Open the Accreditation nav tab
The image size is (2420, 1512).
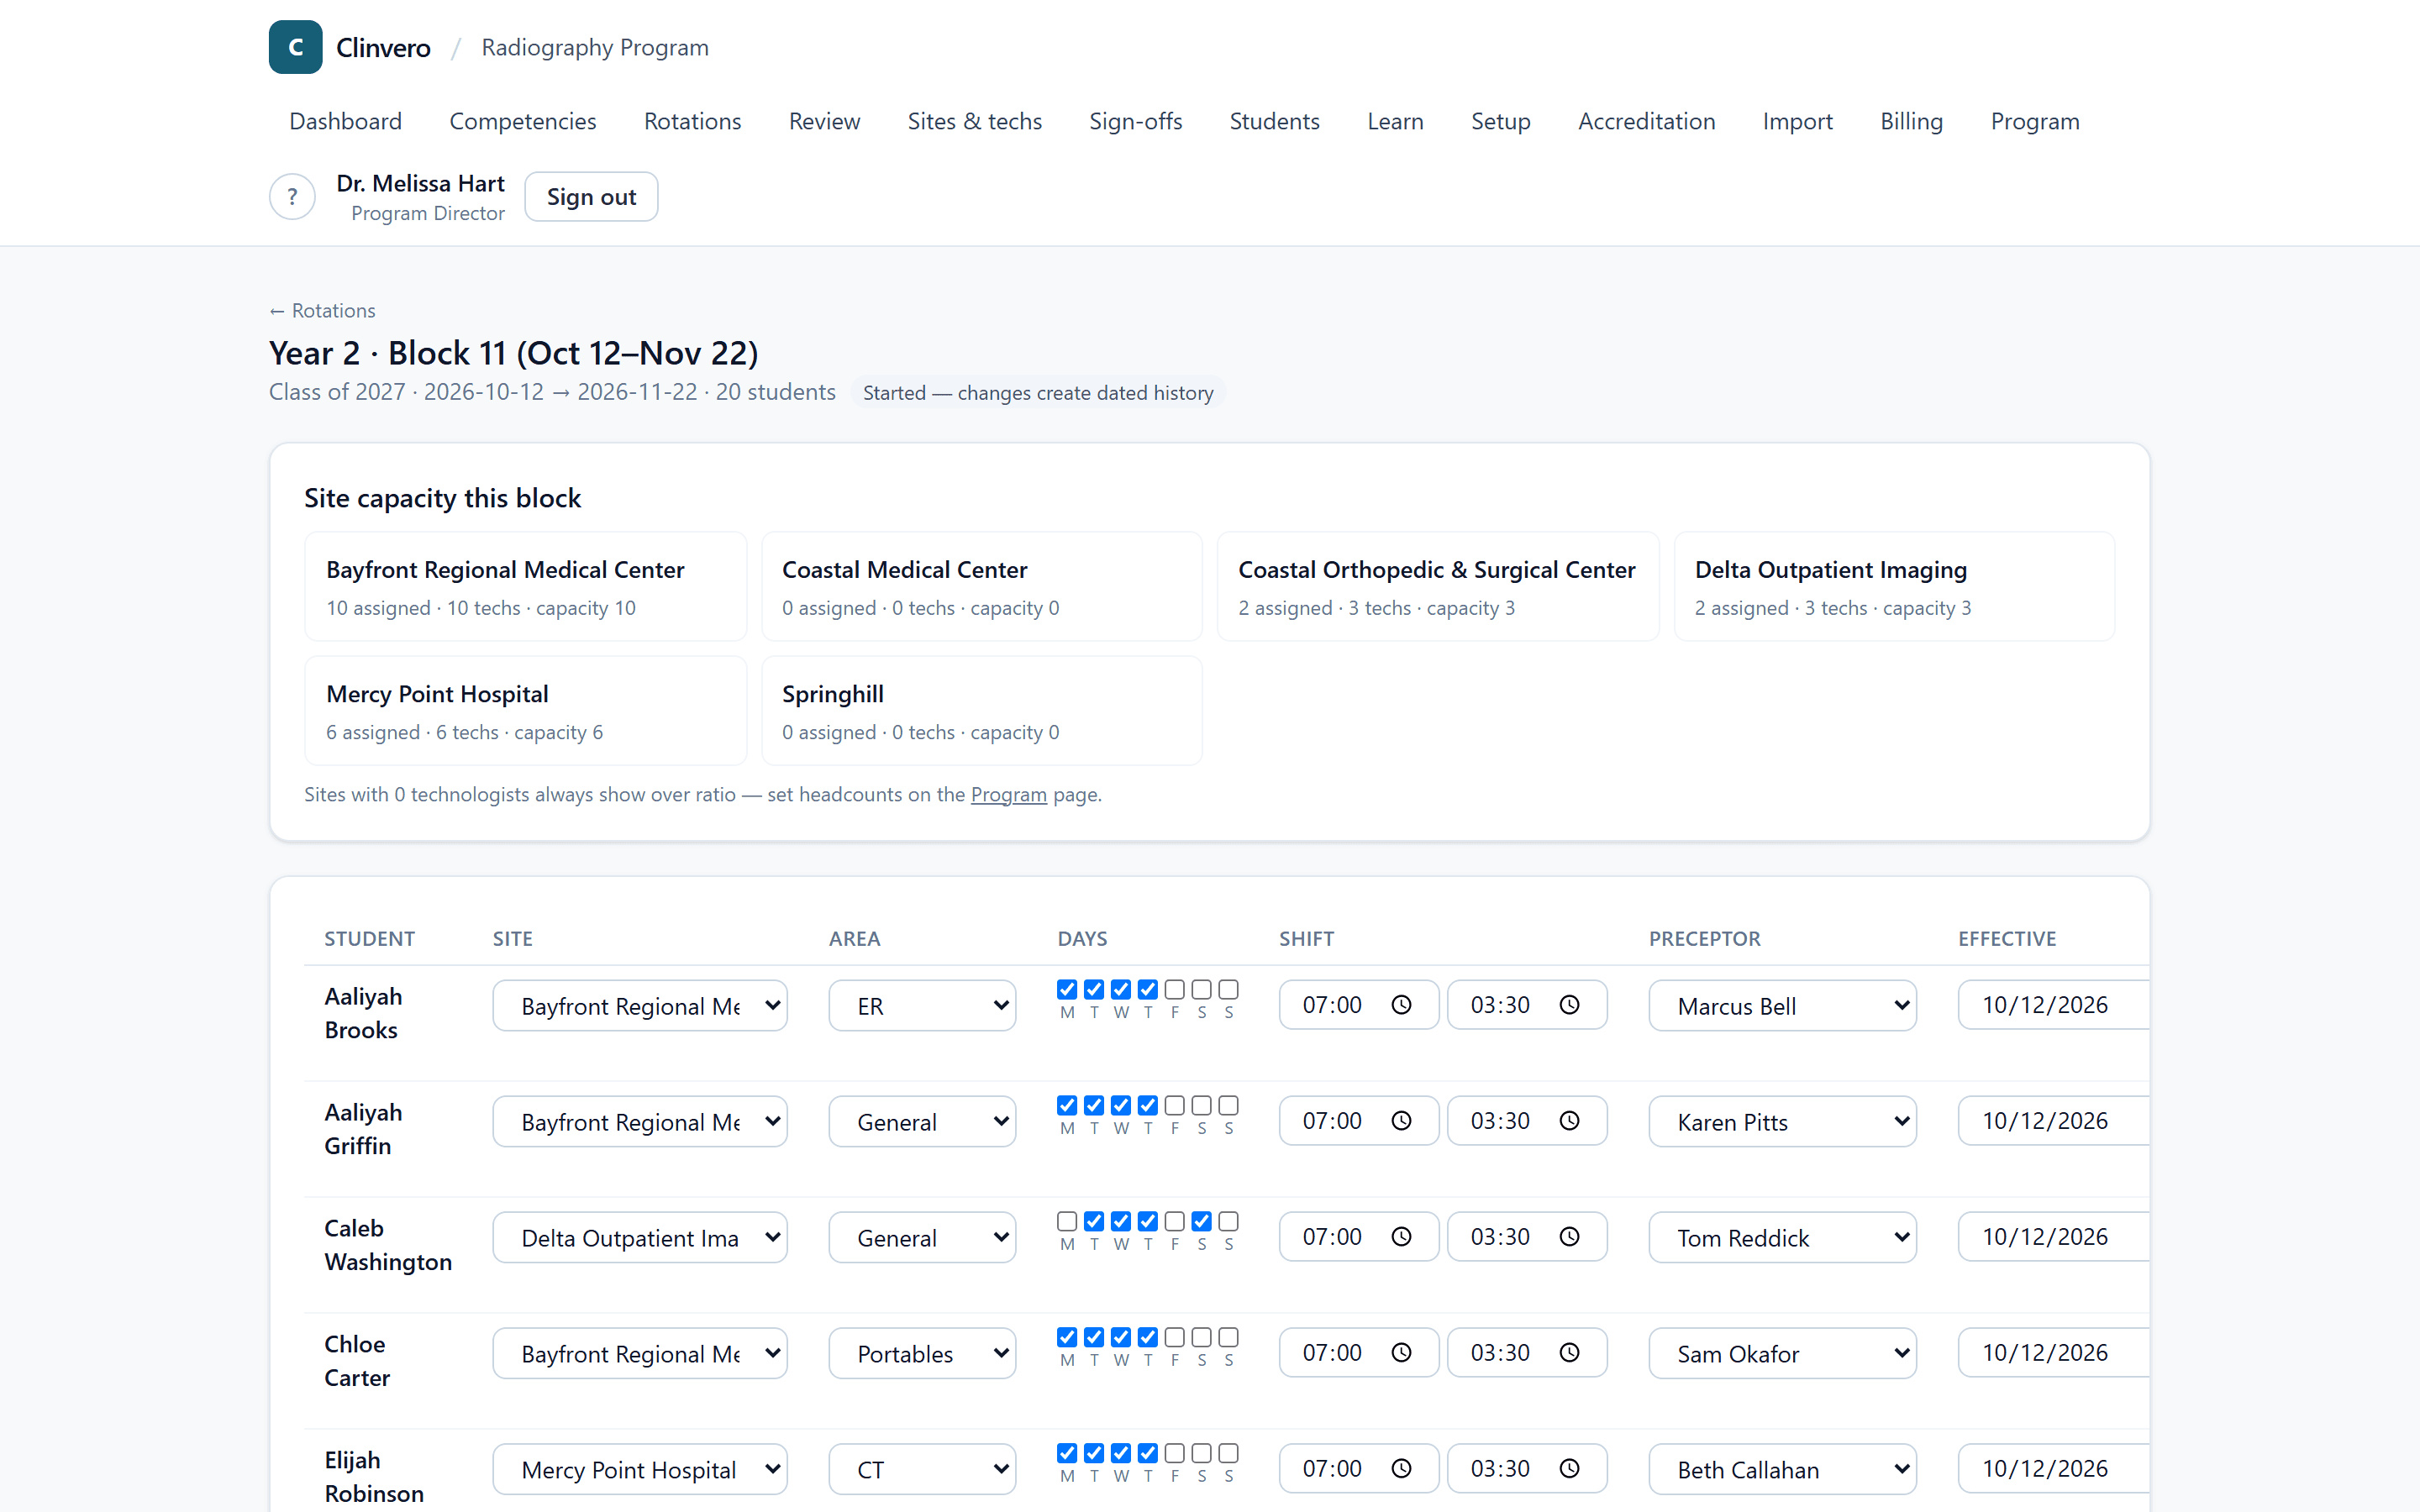tap(1646, 121)
